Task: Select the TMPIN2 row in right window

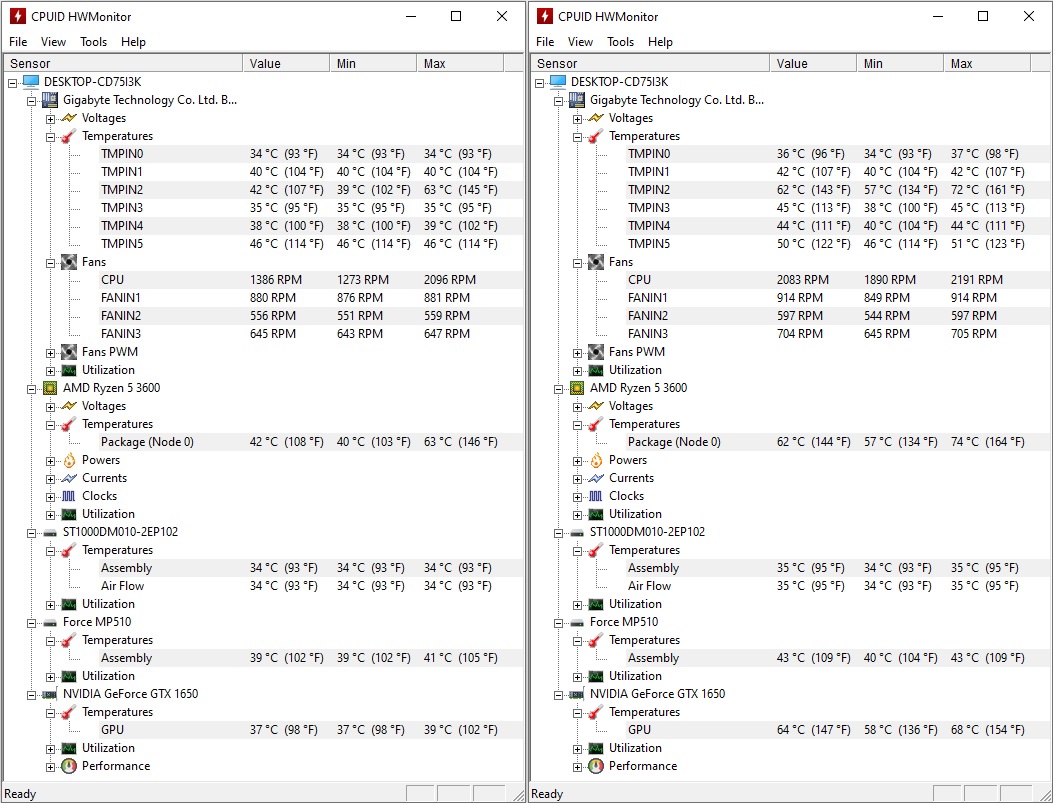Action: 649,190
